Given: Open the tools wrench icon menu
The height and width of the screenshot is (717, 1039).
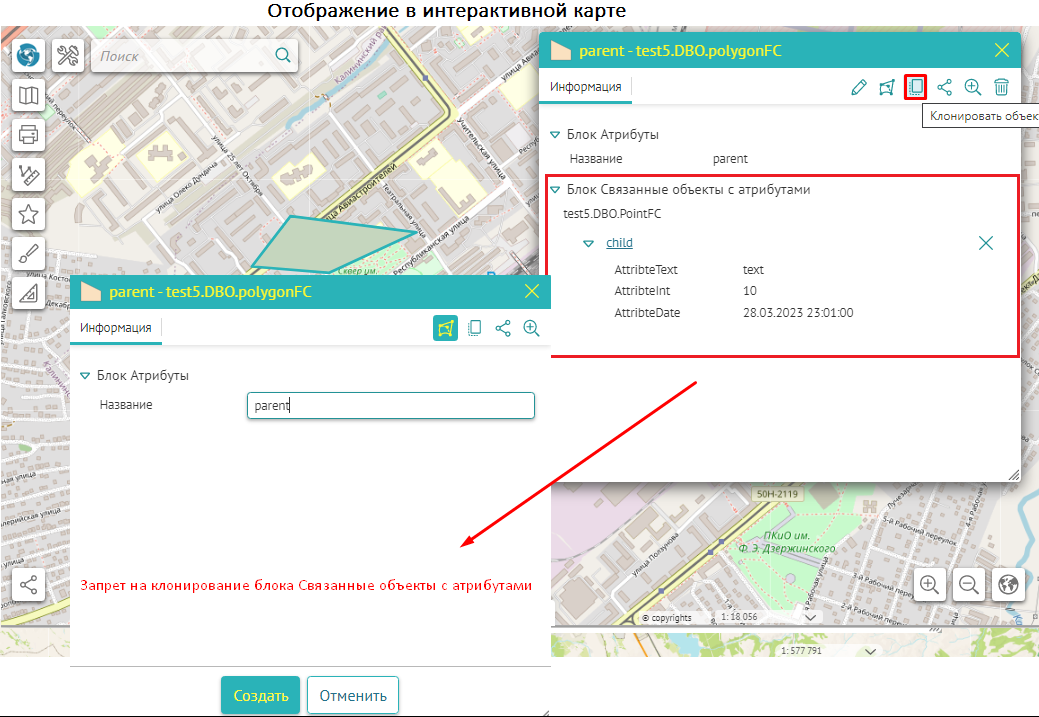Looking at the screenshot, I should [x=68, y=56].
